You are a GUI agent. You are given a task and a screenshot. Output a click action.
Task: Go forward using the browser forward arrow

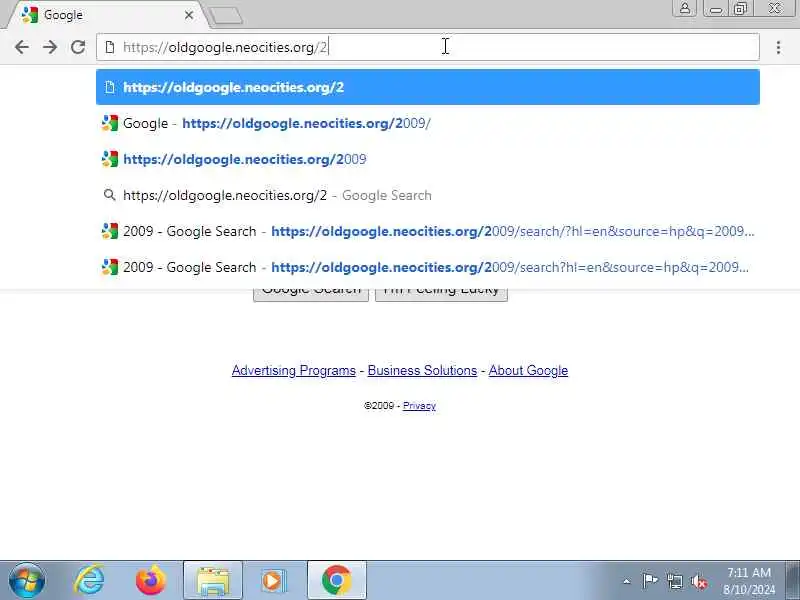tap(50, 47)
